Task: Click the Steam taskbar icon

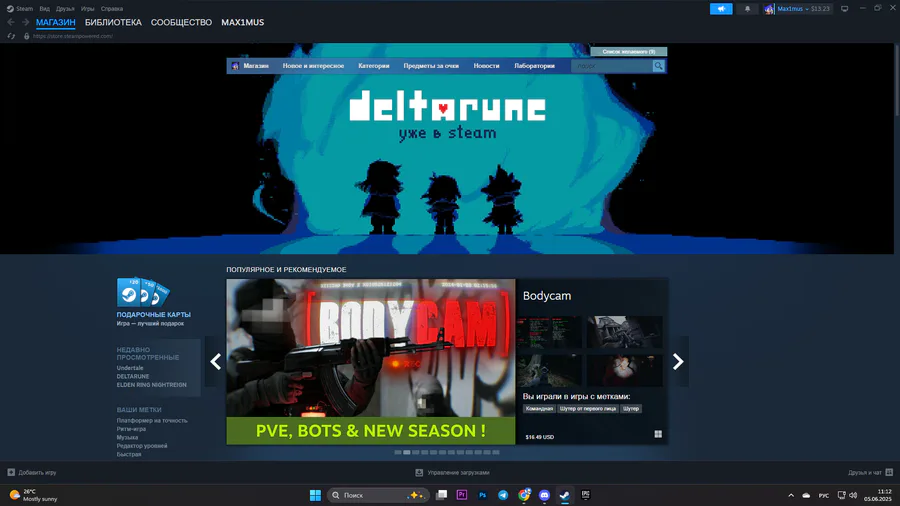Action: coord(565,495)
